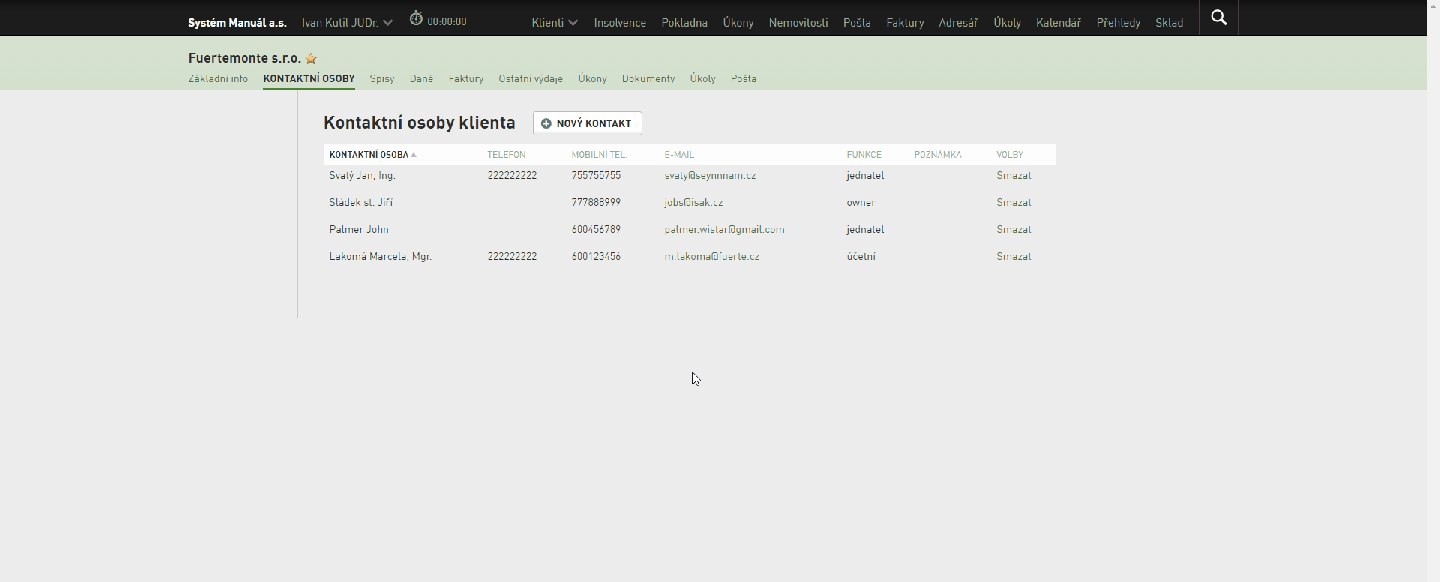Open the Dokumenty tab
Image resolution: width=1440 pixels, height=582 pixels.
click(x=648, y=78)
